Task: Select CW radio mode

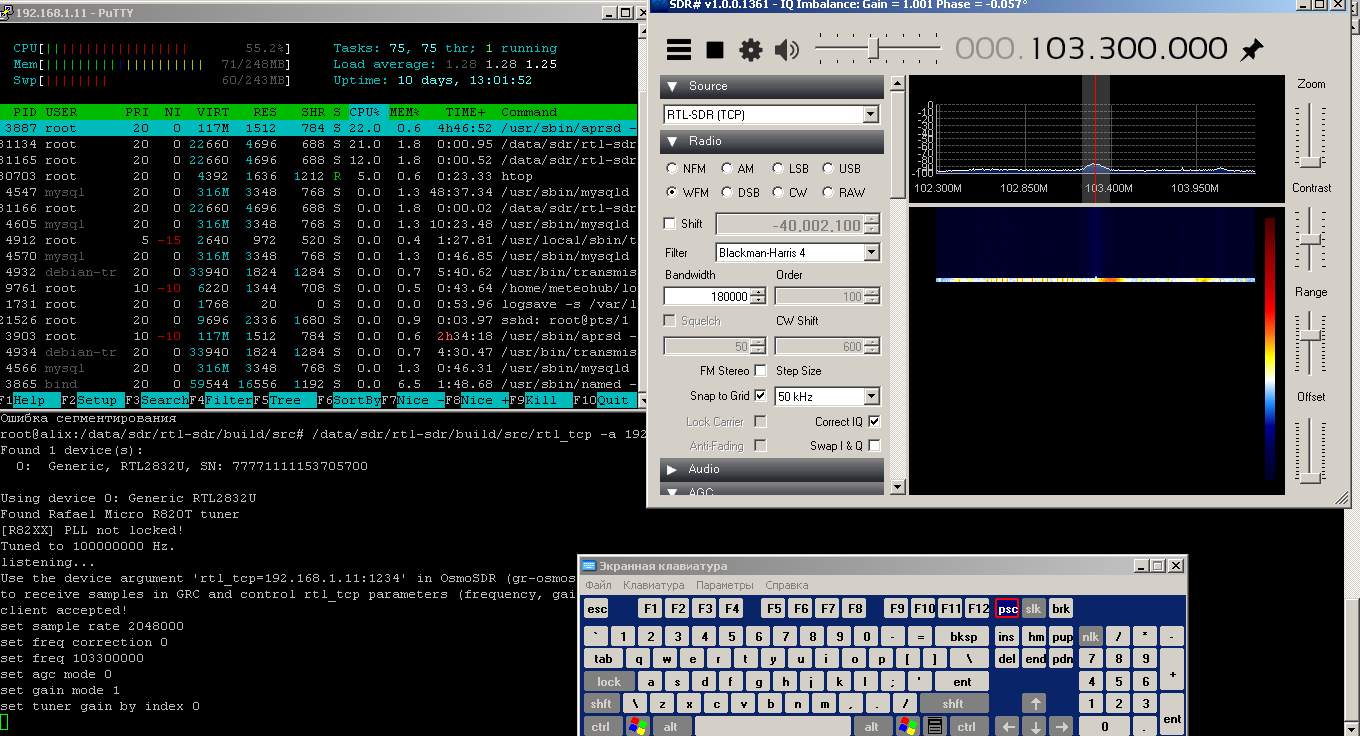Action: 788,192
